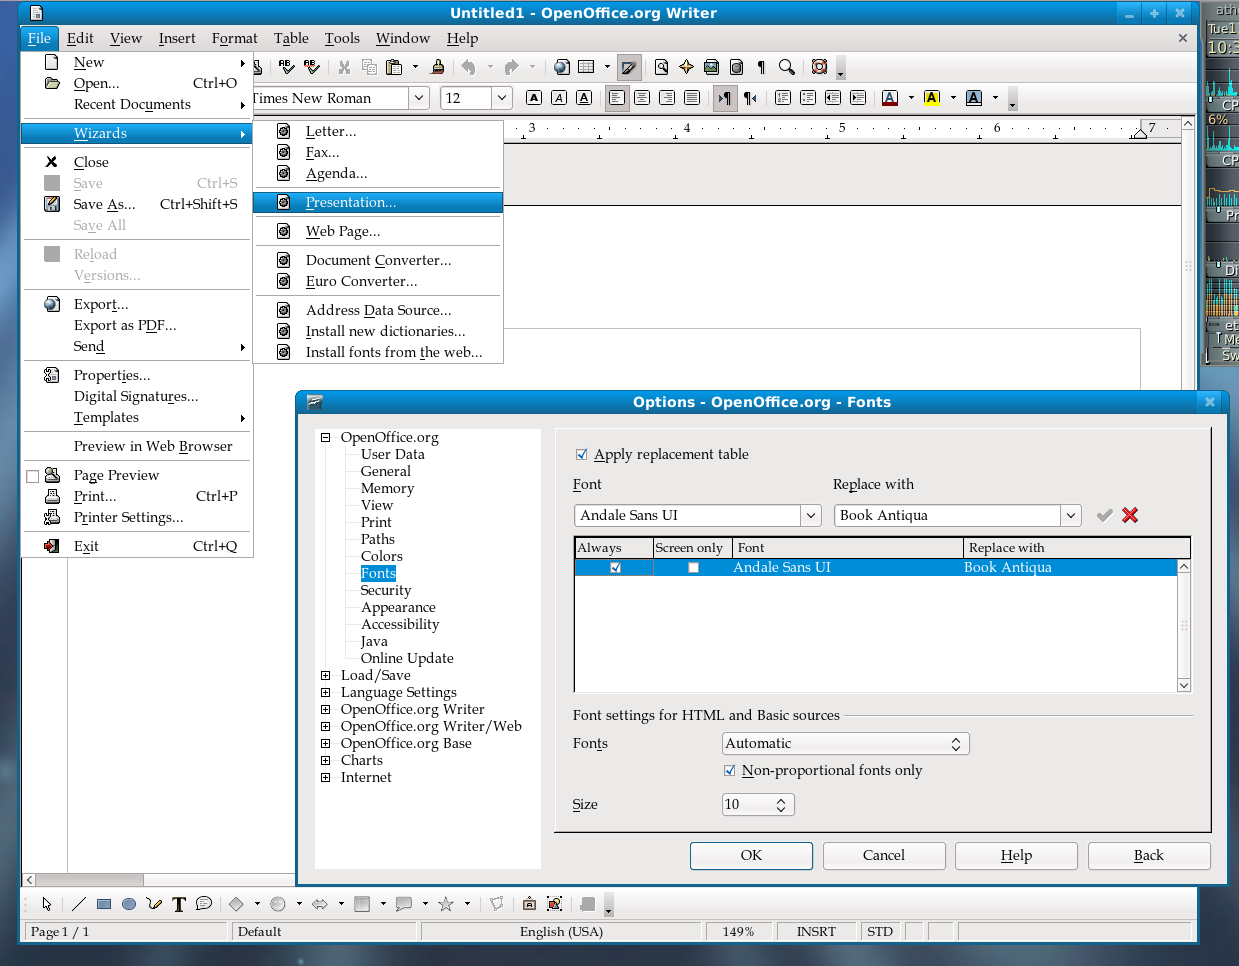
Task: Click the Help lifebuoy icon
Action: tap(819, 67)
